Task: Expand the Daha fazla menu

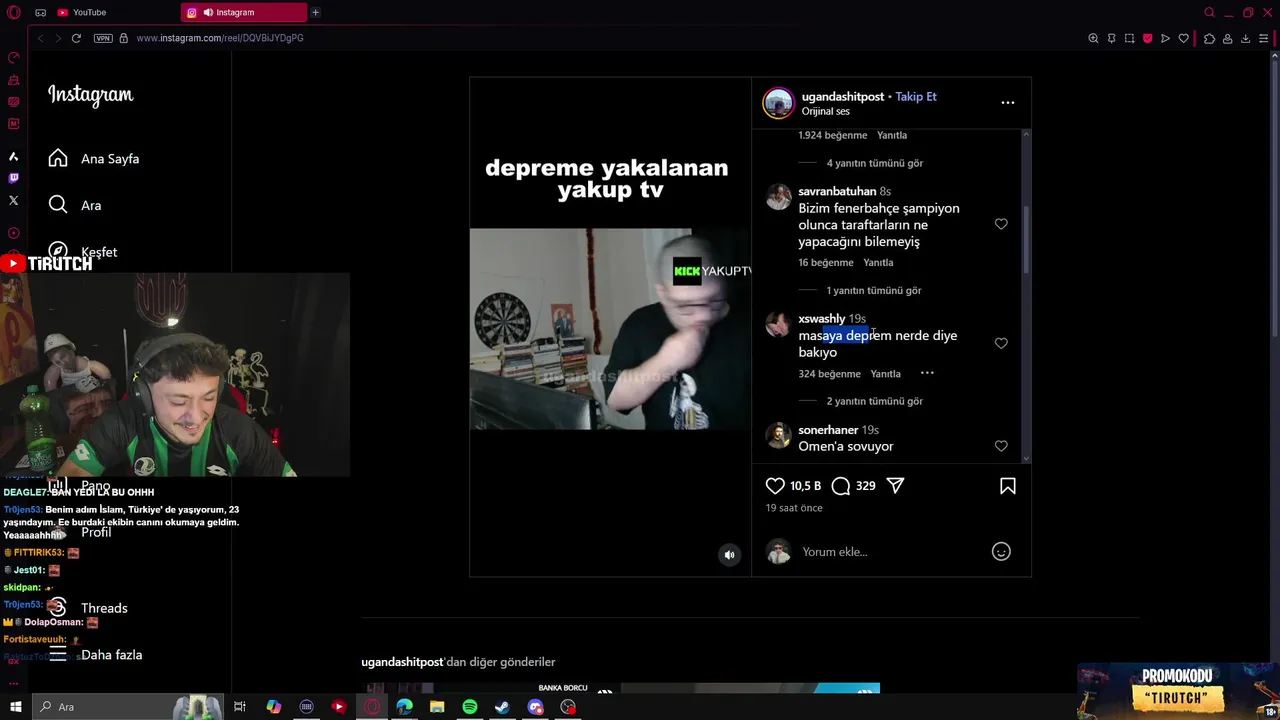Action: coord(96,655)
